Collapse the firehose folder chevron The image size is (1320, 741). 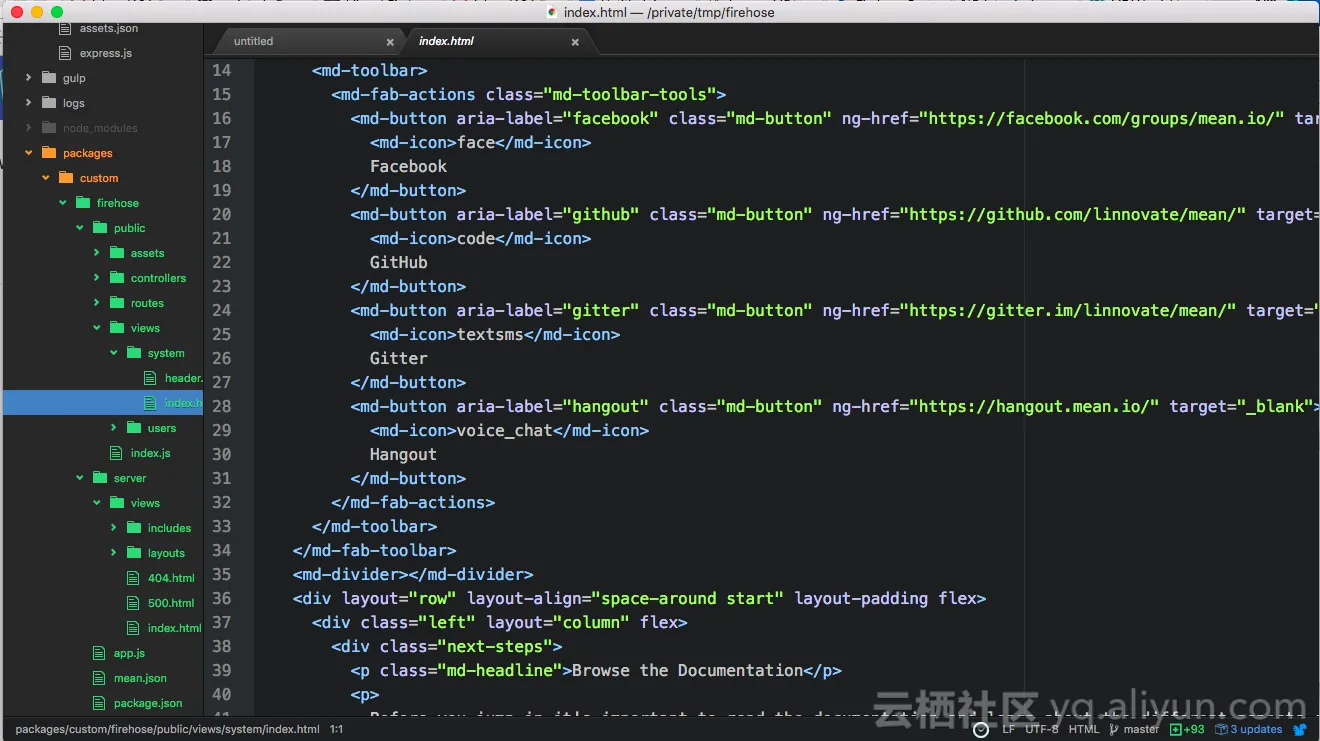(63, 203)
